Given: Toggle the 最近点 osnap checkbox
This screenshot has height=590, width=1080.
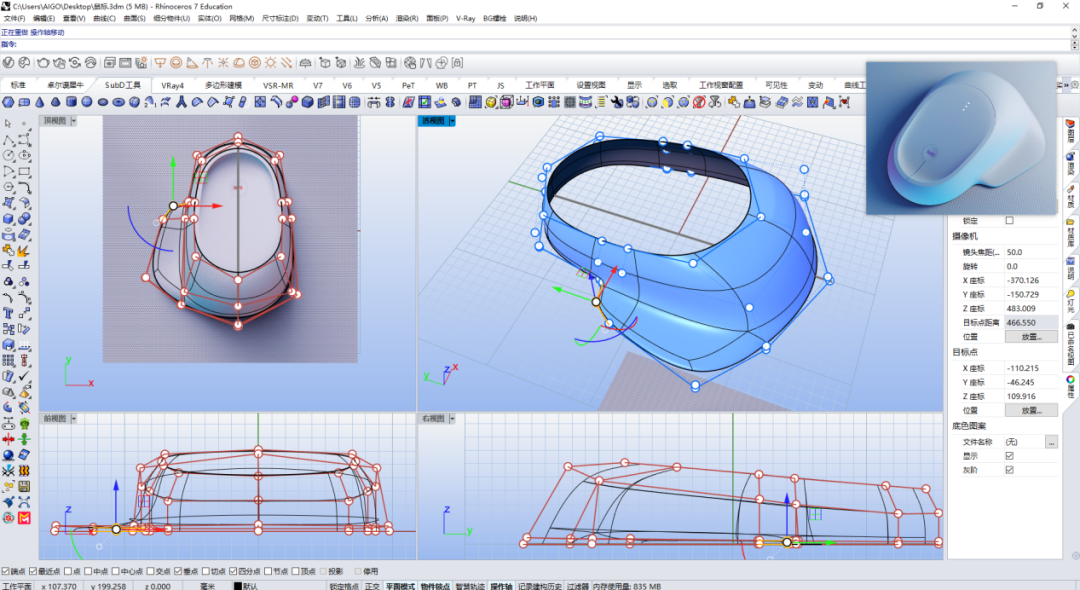Looking at the screenshot, I should coord(33,571).
